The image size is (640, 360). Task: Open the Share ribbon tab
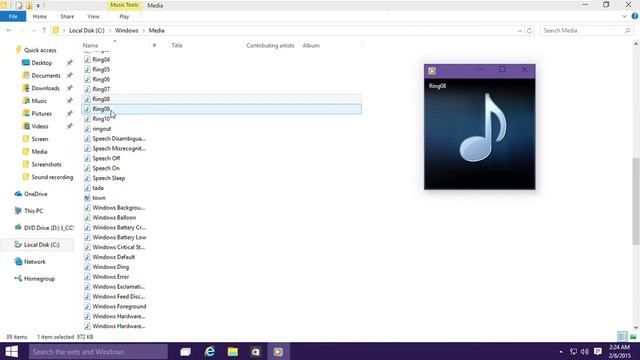[x=67, y=16]
